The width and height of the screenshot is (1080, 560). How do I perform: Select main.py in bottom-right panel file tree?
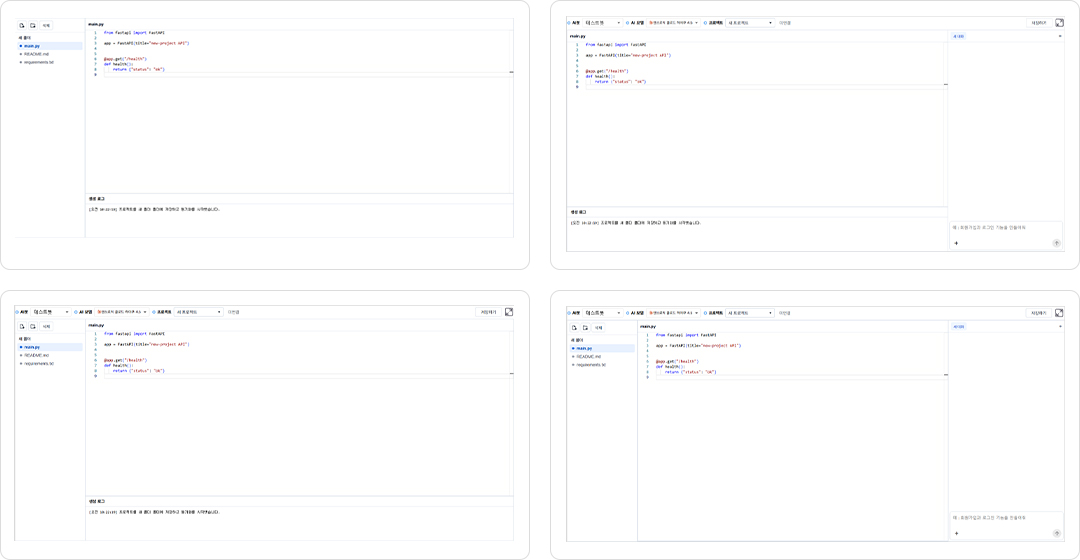click(x=584, y=349)
